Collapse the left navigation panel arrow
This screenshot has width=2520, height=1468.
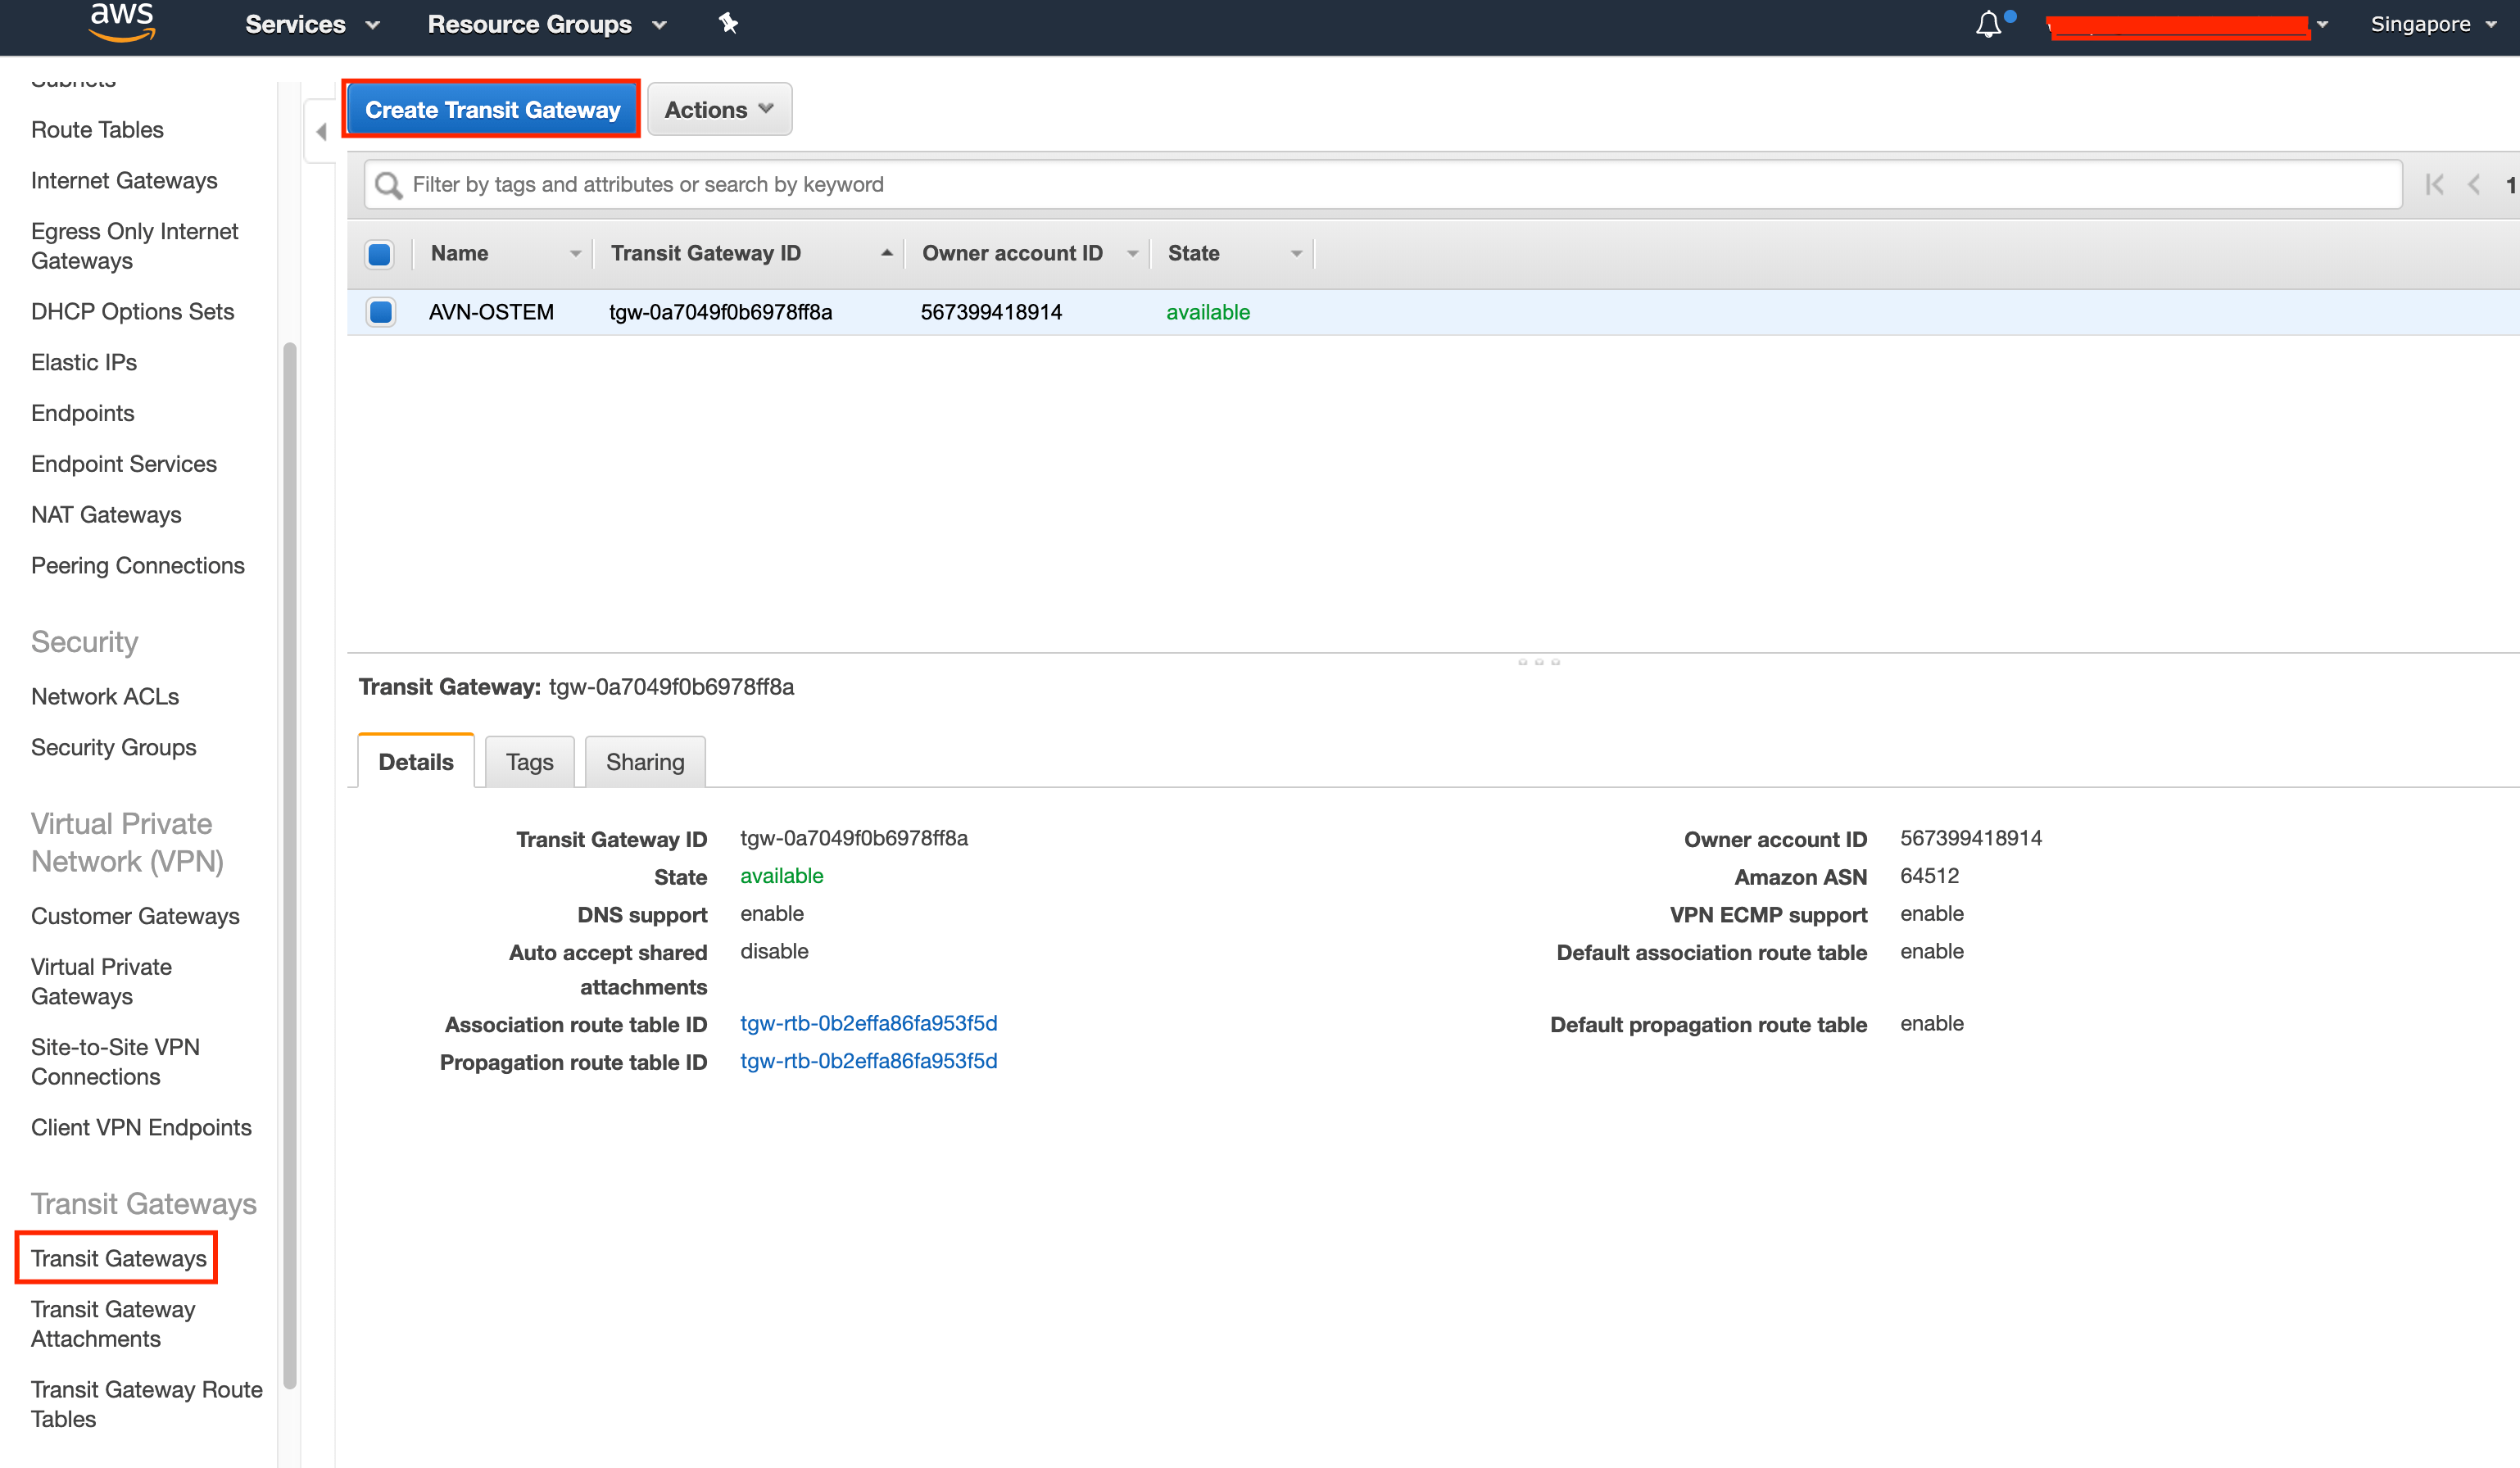point(321,131)
